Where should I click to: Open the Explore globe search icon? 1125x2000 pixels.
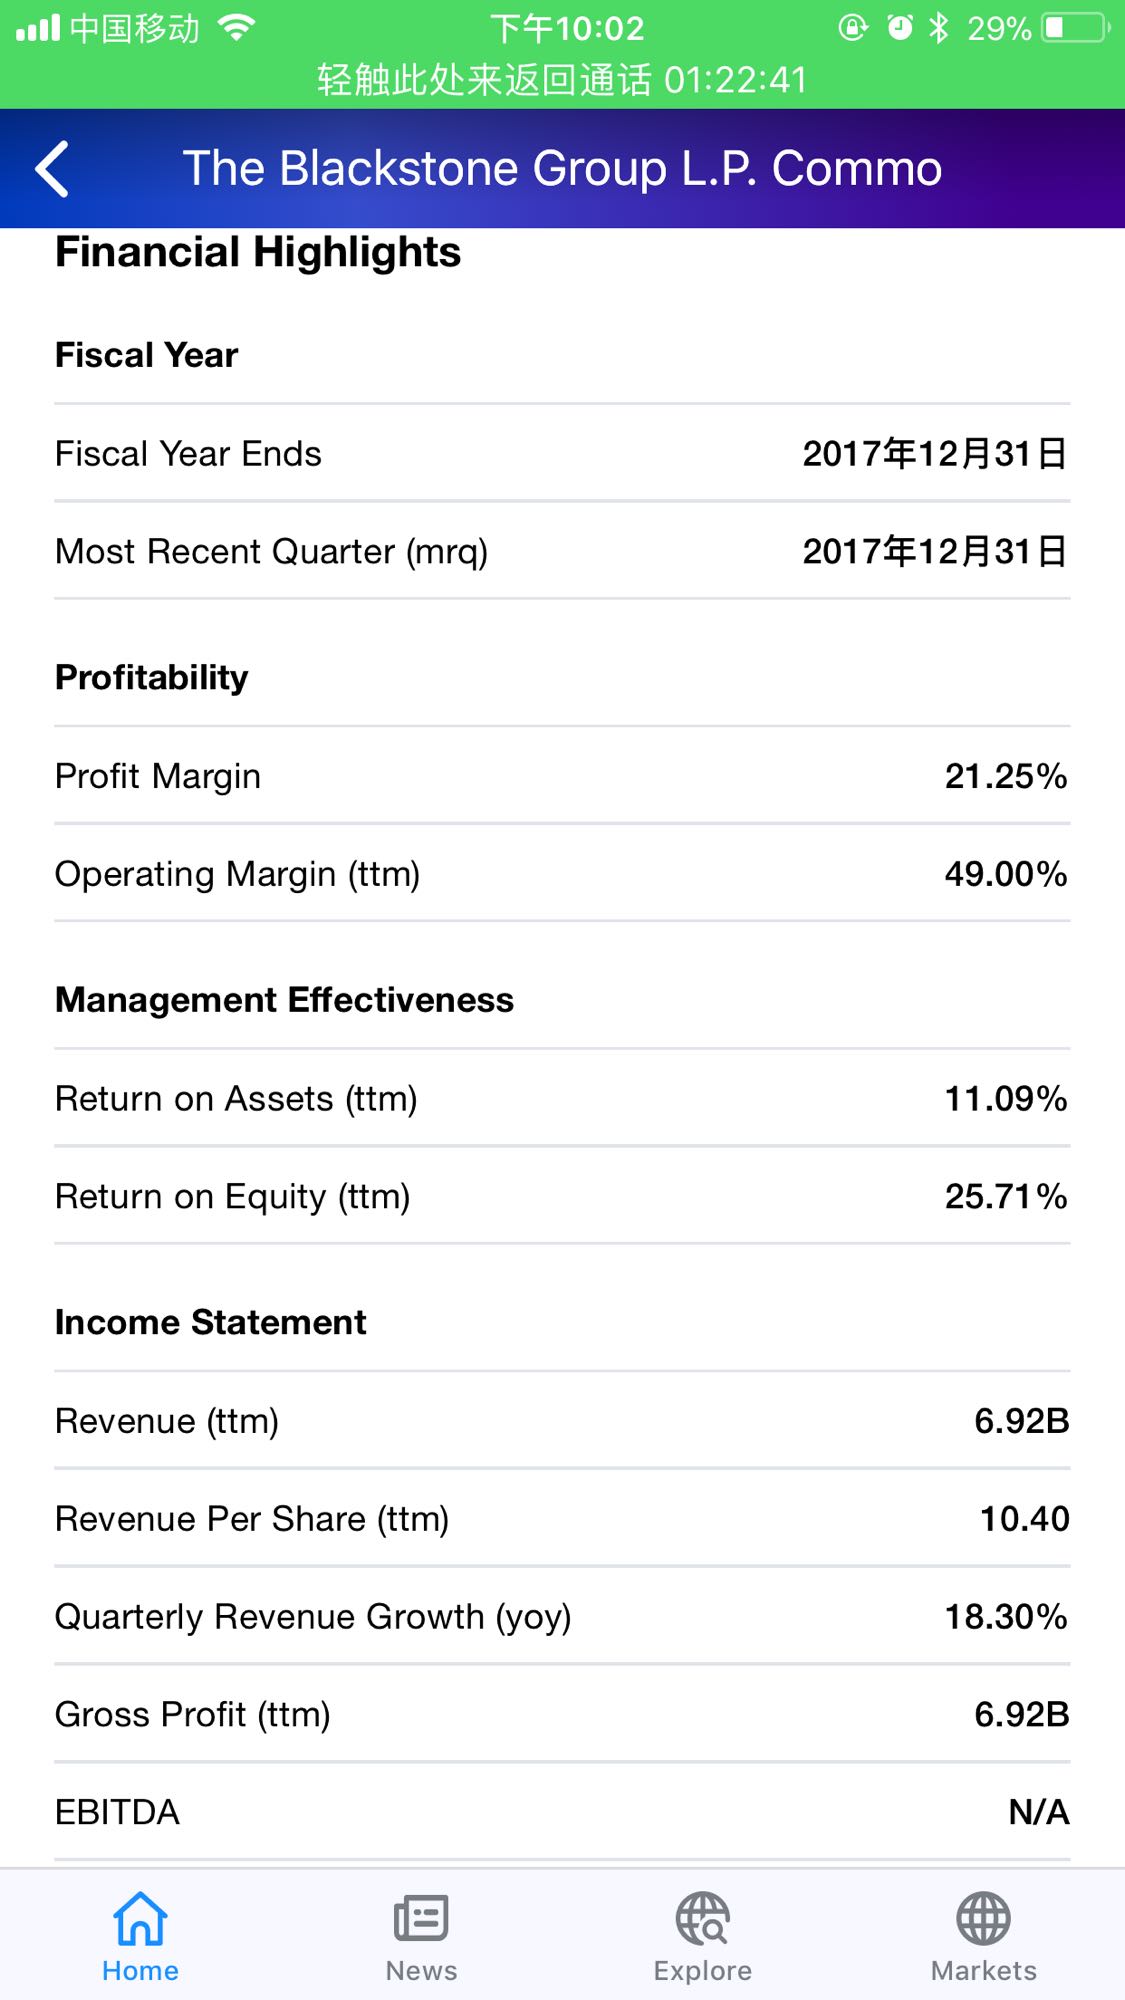click(702, 1919)
